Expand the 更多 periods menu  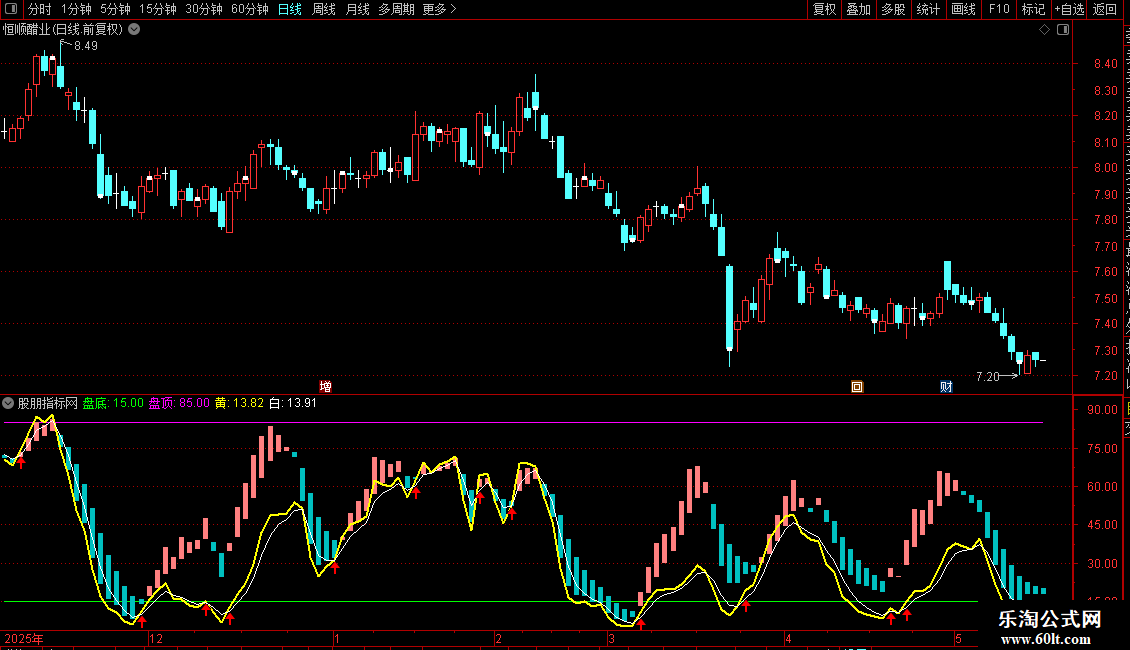click(440, 9)
